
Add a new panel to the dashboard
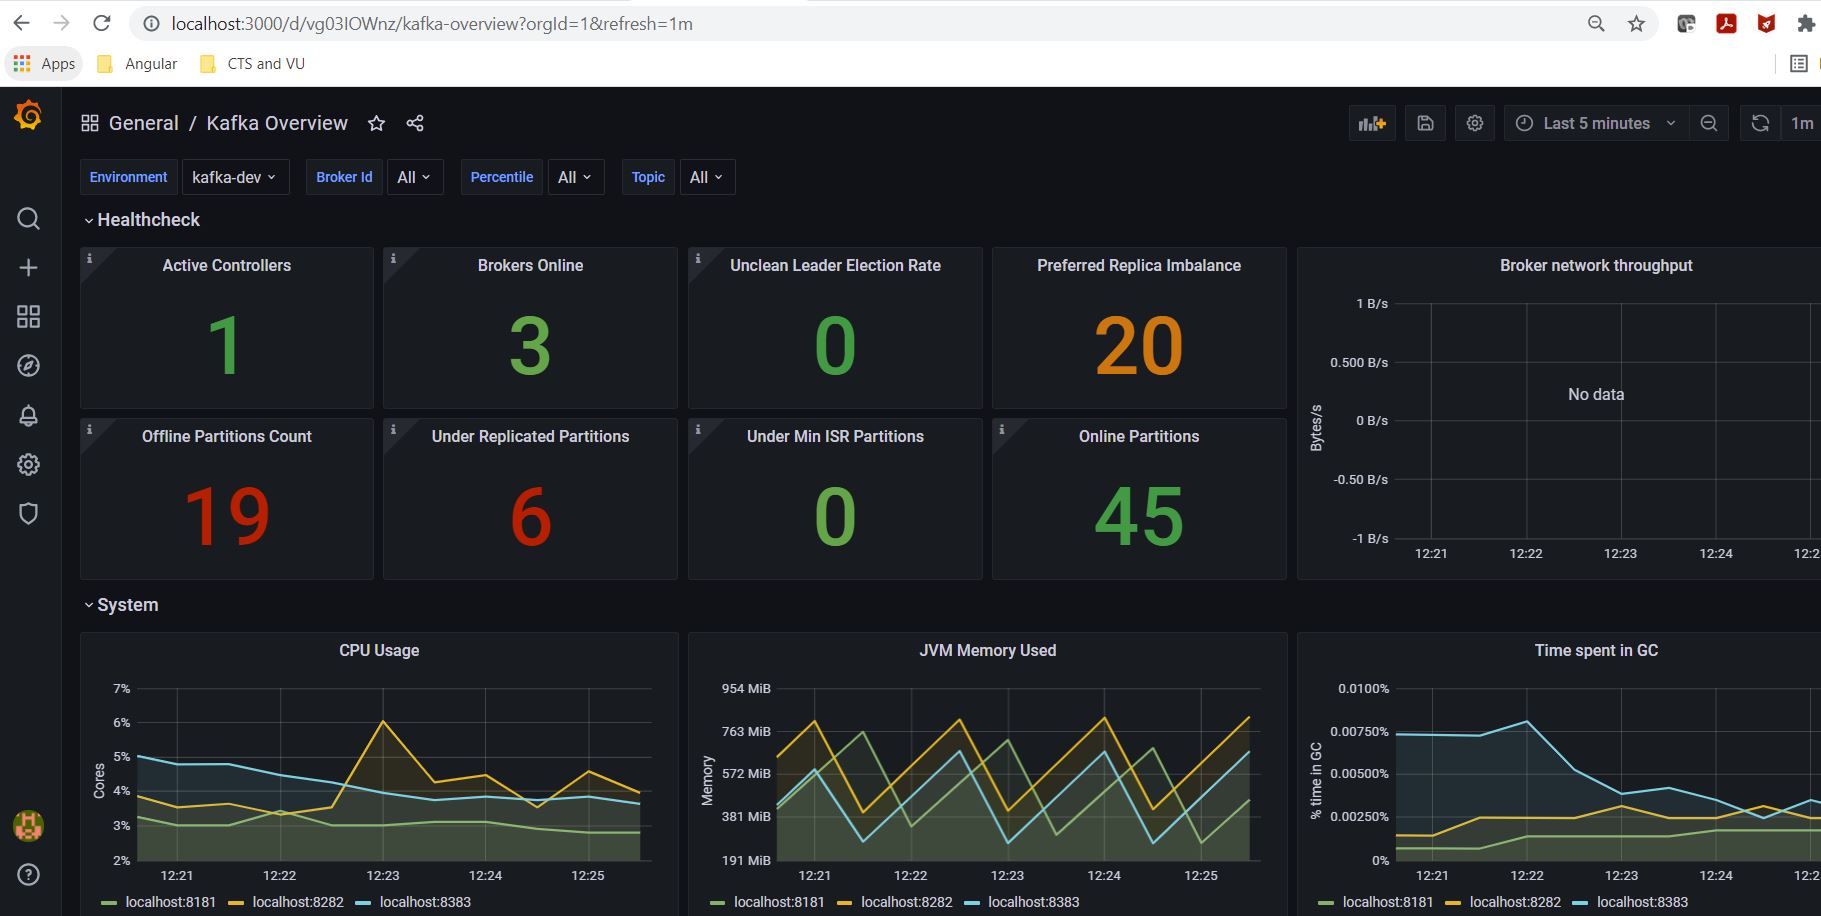coord(1371,122)
